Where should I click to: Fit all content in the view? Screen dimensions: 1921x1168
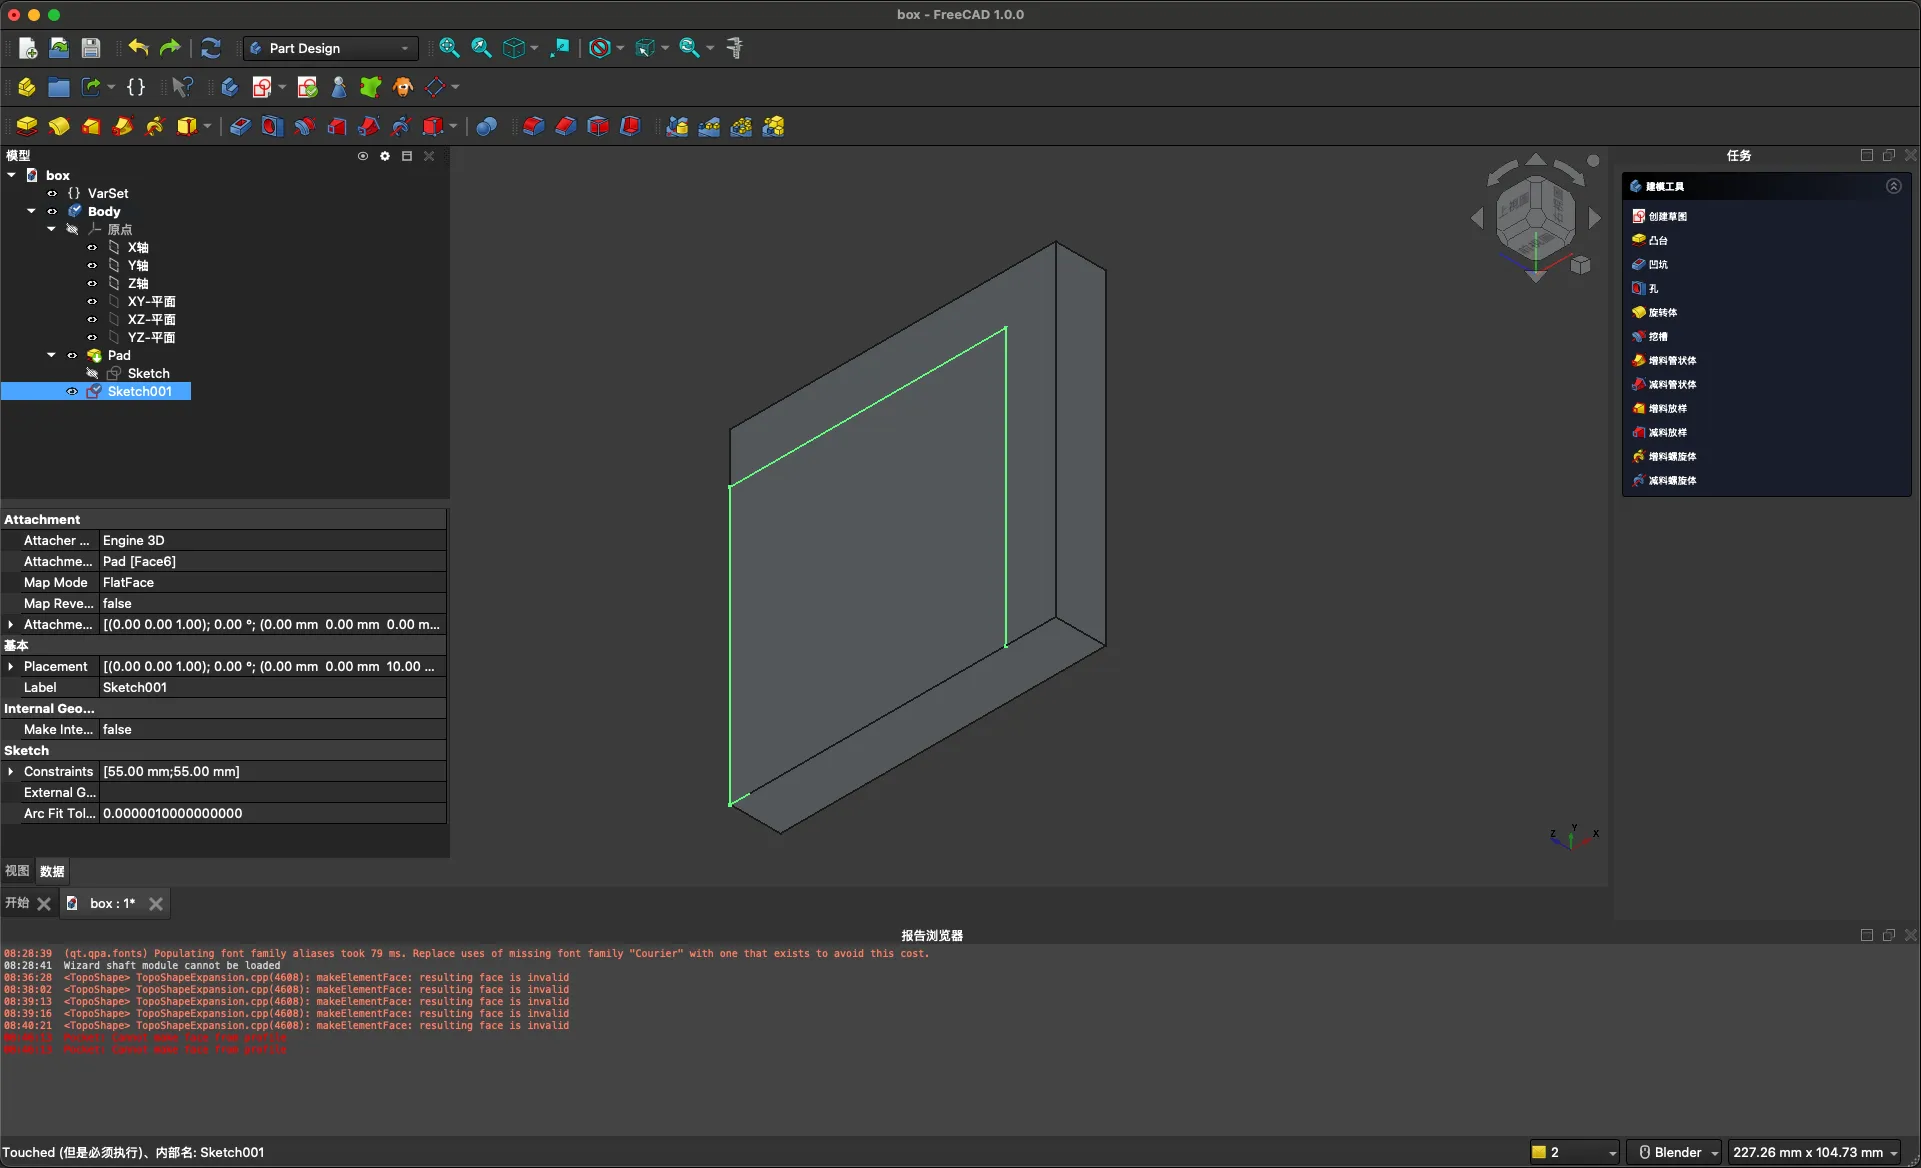point(449,48)
